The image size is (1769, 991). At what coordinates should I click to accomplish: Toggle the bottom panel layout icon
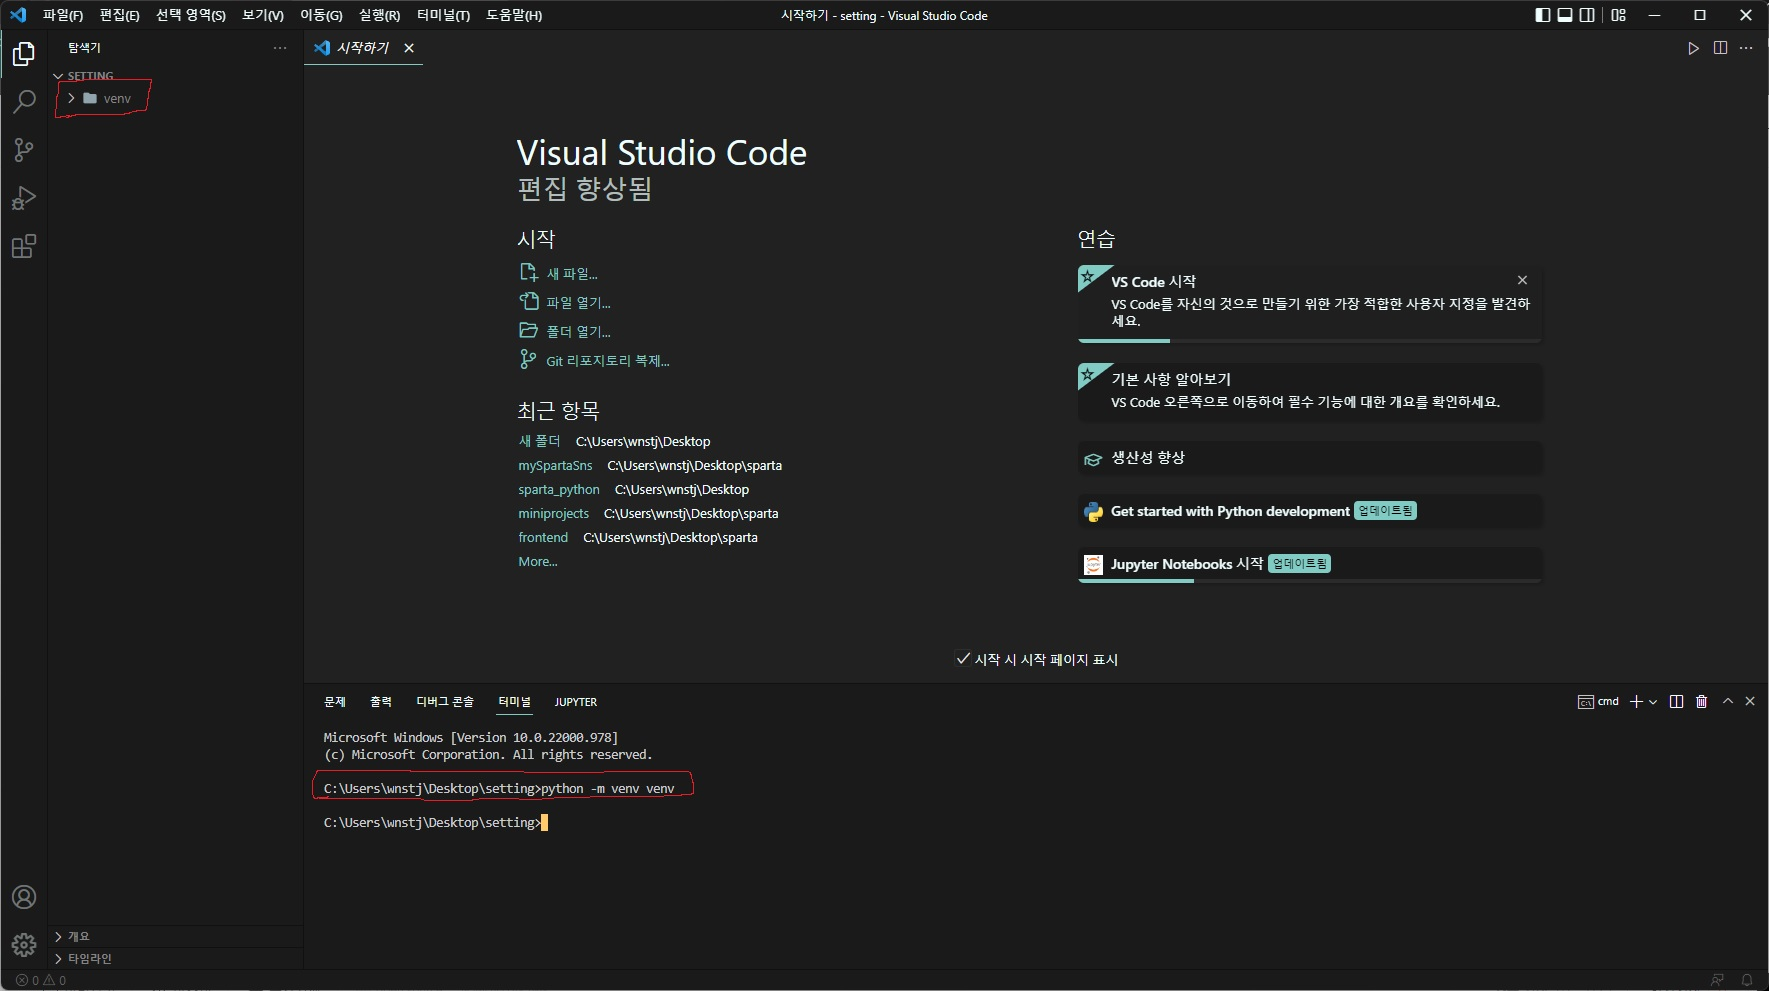tap(1565, 15)
